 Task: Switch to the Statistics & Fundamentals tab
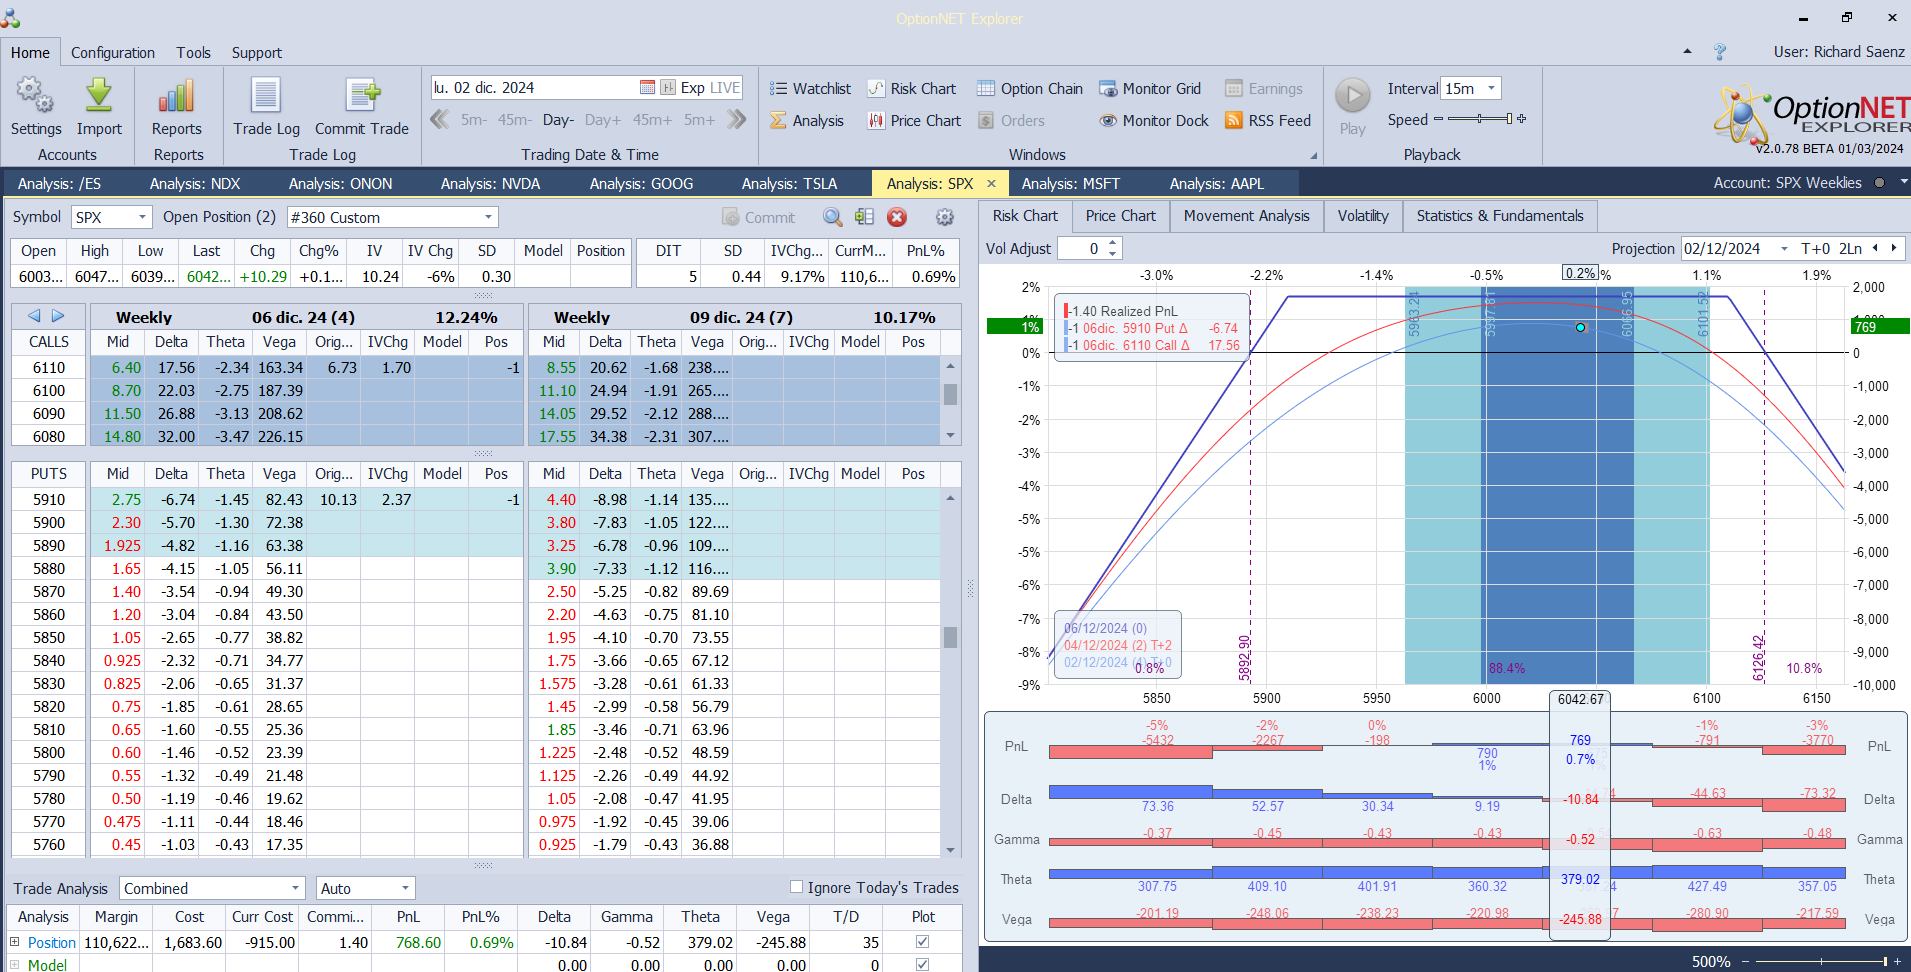[x=1499, y=216]
